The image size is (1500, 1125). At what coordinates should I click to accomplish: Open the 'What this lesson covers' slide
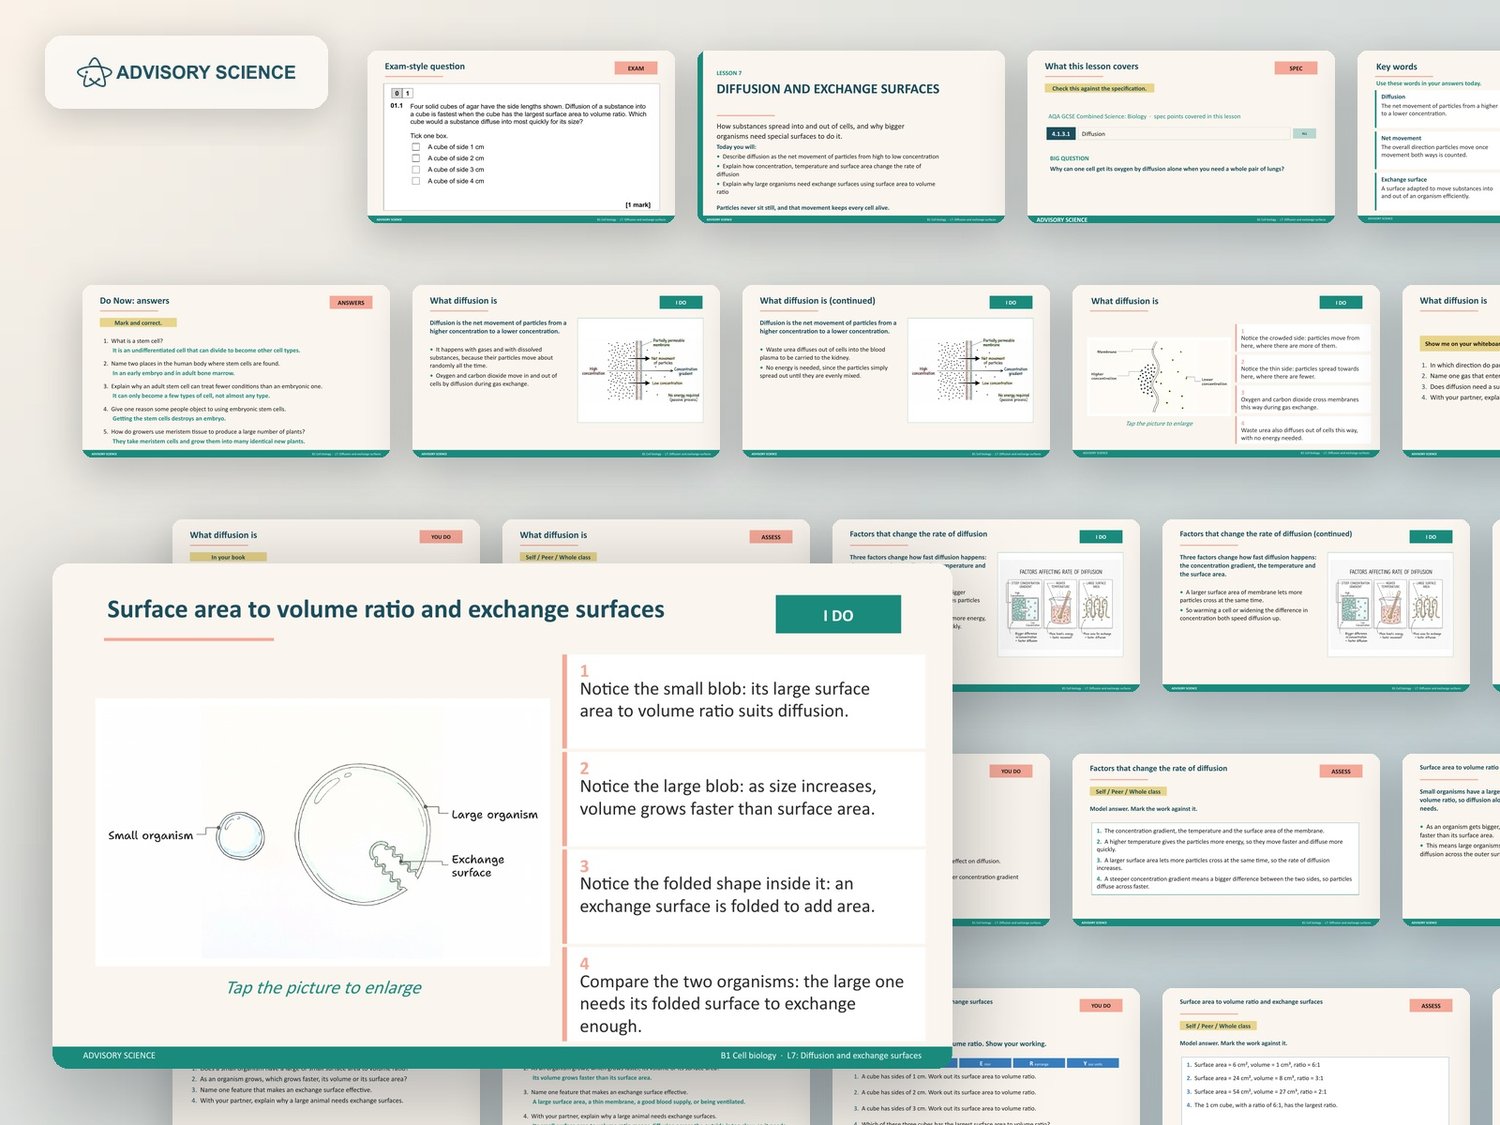[1181, 136]
